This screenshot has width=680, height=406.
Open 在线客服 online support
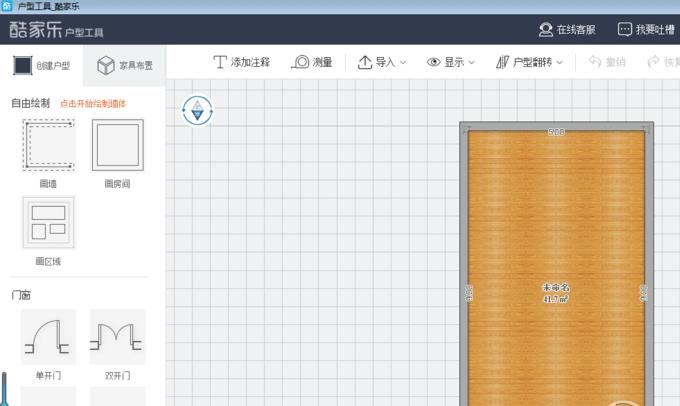[x=567, y=29]
